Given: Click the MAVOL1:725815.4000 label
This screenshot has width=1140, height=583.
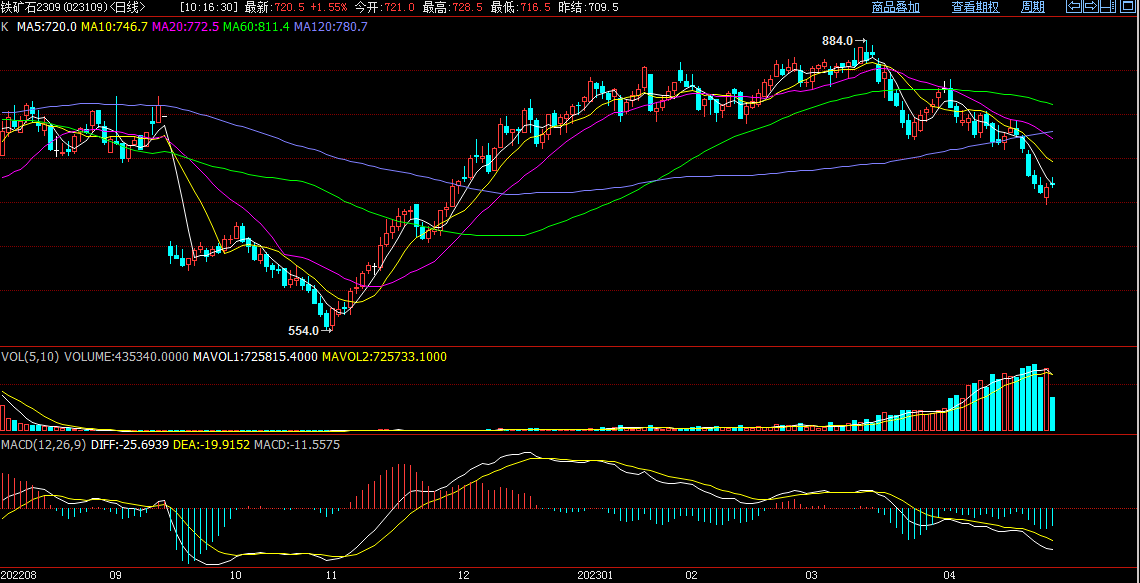Looking at the screenshot, I should [x=254, y=357].
